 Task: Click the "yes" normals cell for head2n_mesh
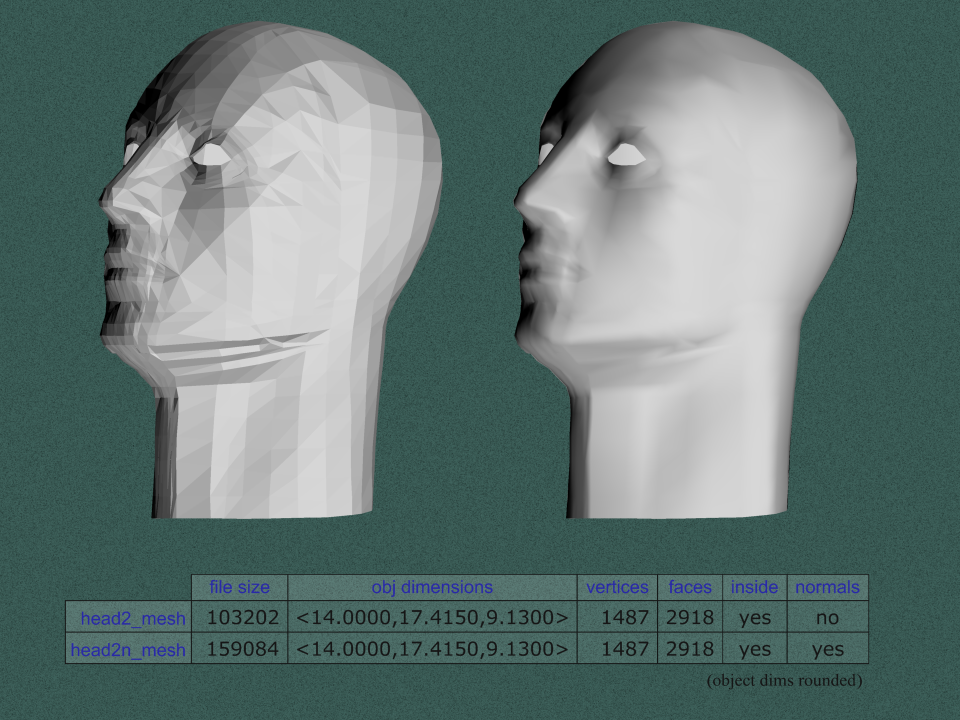click(827, 649)
